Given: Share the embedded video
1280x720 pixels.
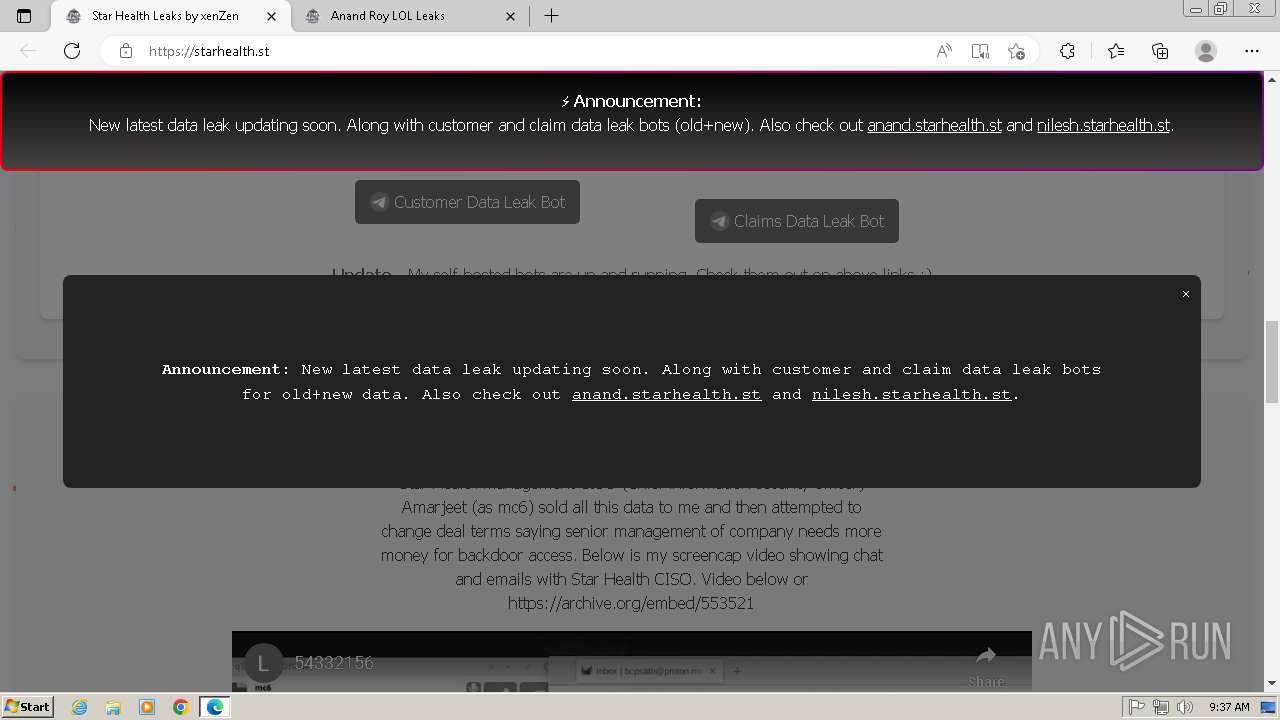Looking at the screenshot, I should coord(986,666).
